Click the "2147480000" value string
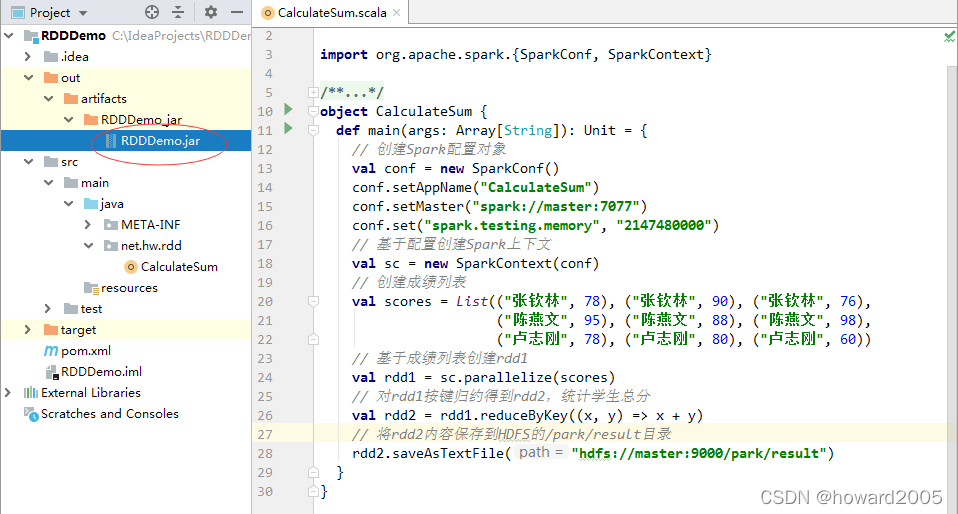The image size is (958, 514). (x=664, y=225)
